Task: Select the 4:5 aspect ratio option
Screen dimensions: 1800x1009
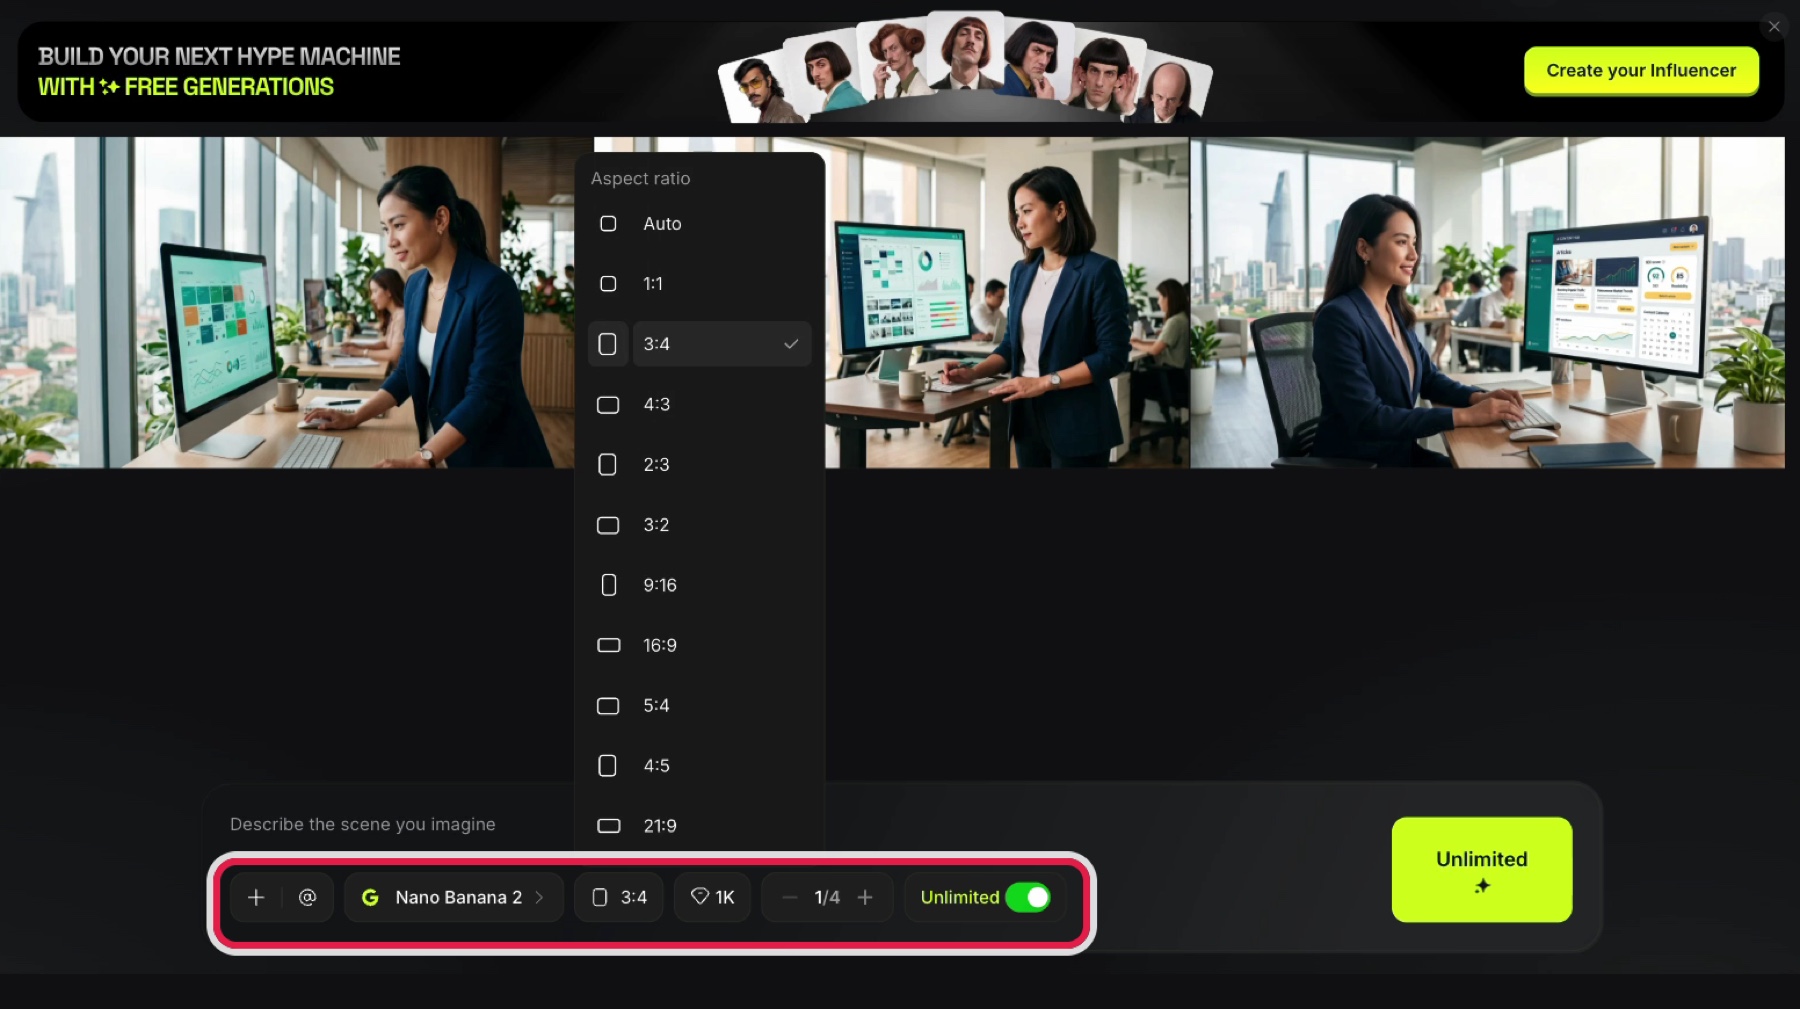Action: [x=699, y=765]
